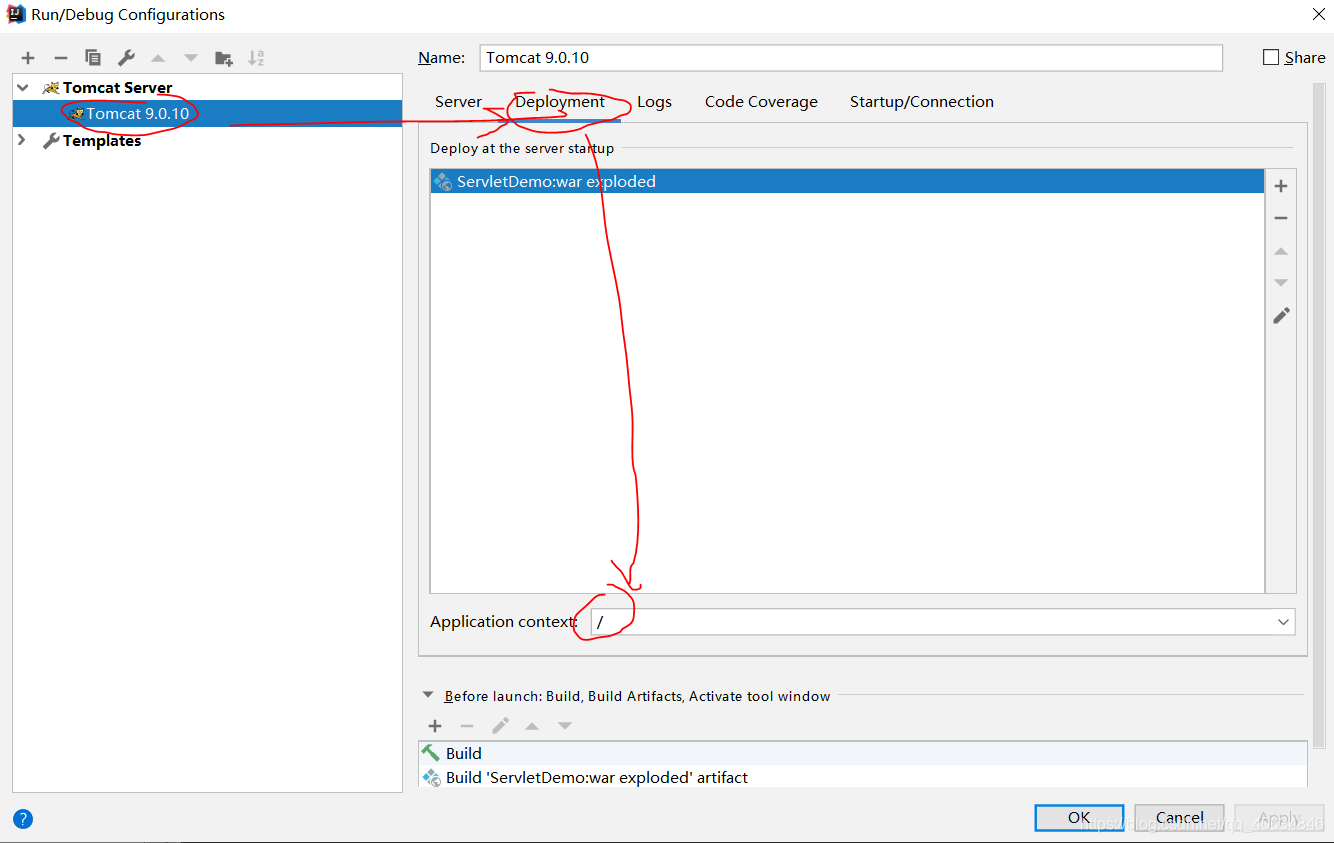Viewport: 1334px width, 843px height.
Task: Open Application context dropdown arrow
Action: click(1283, 622)
